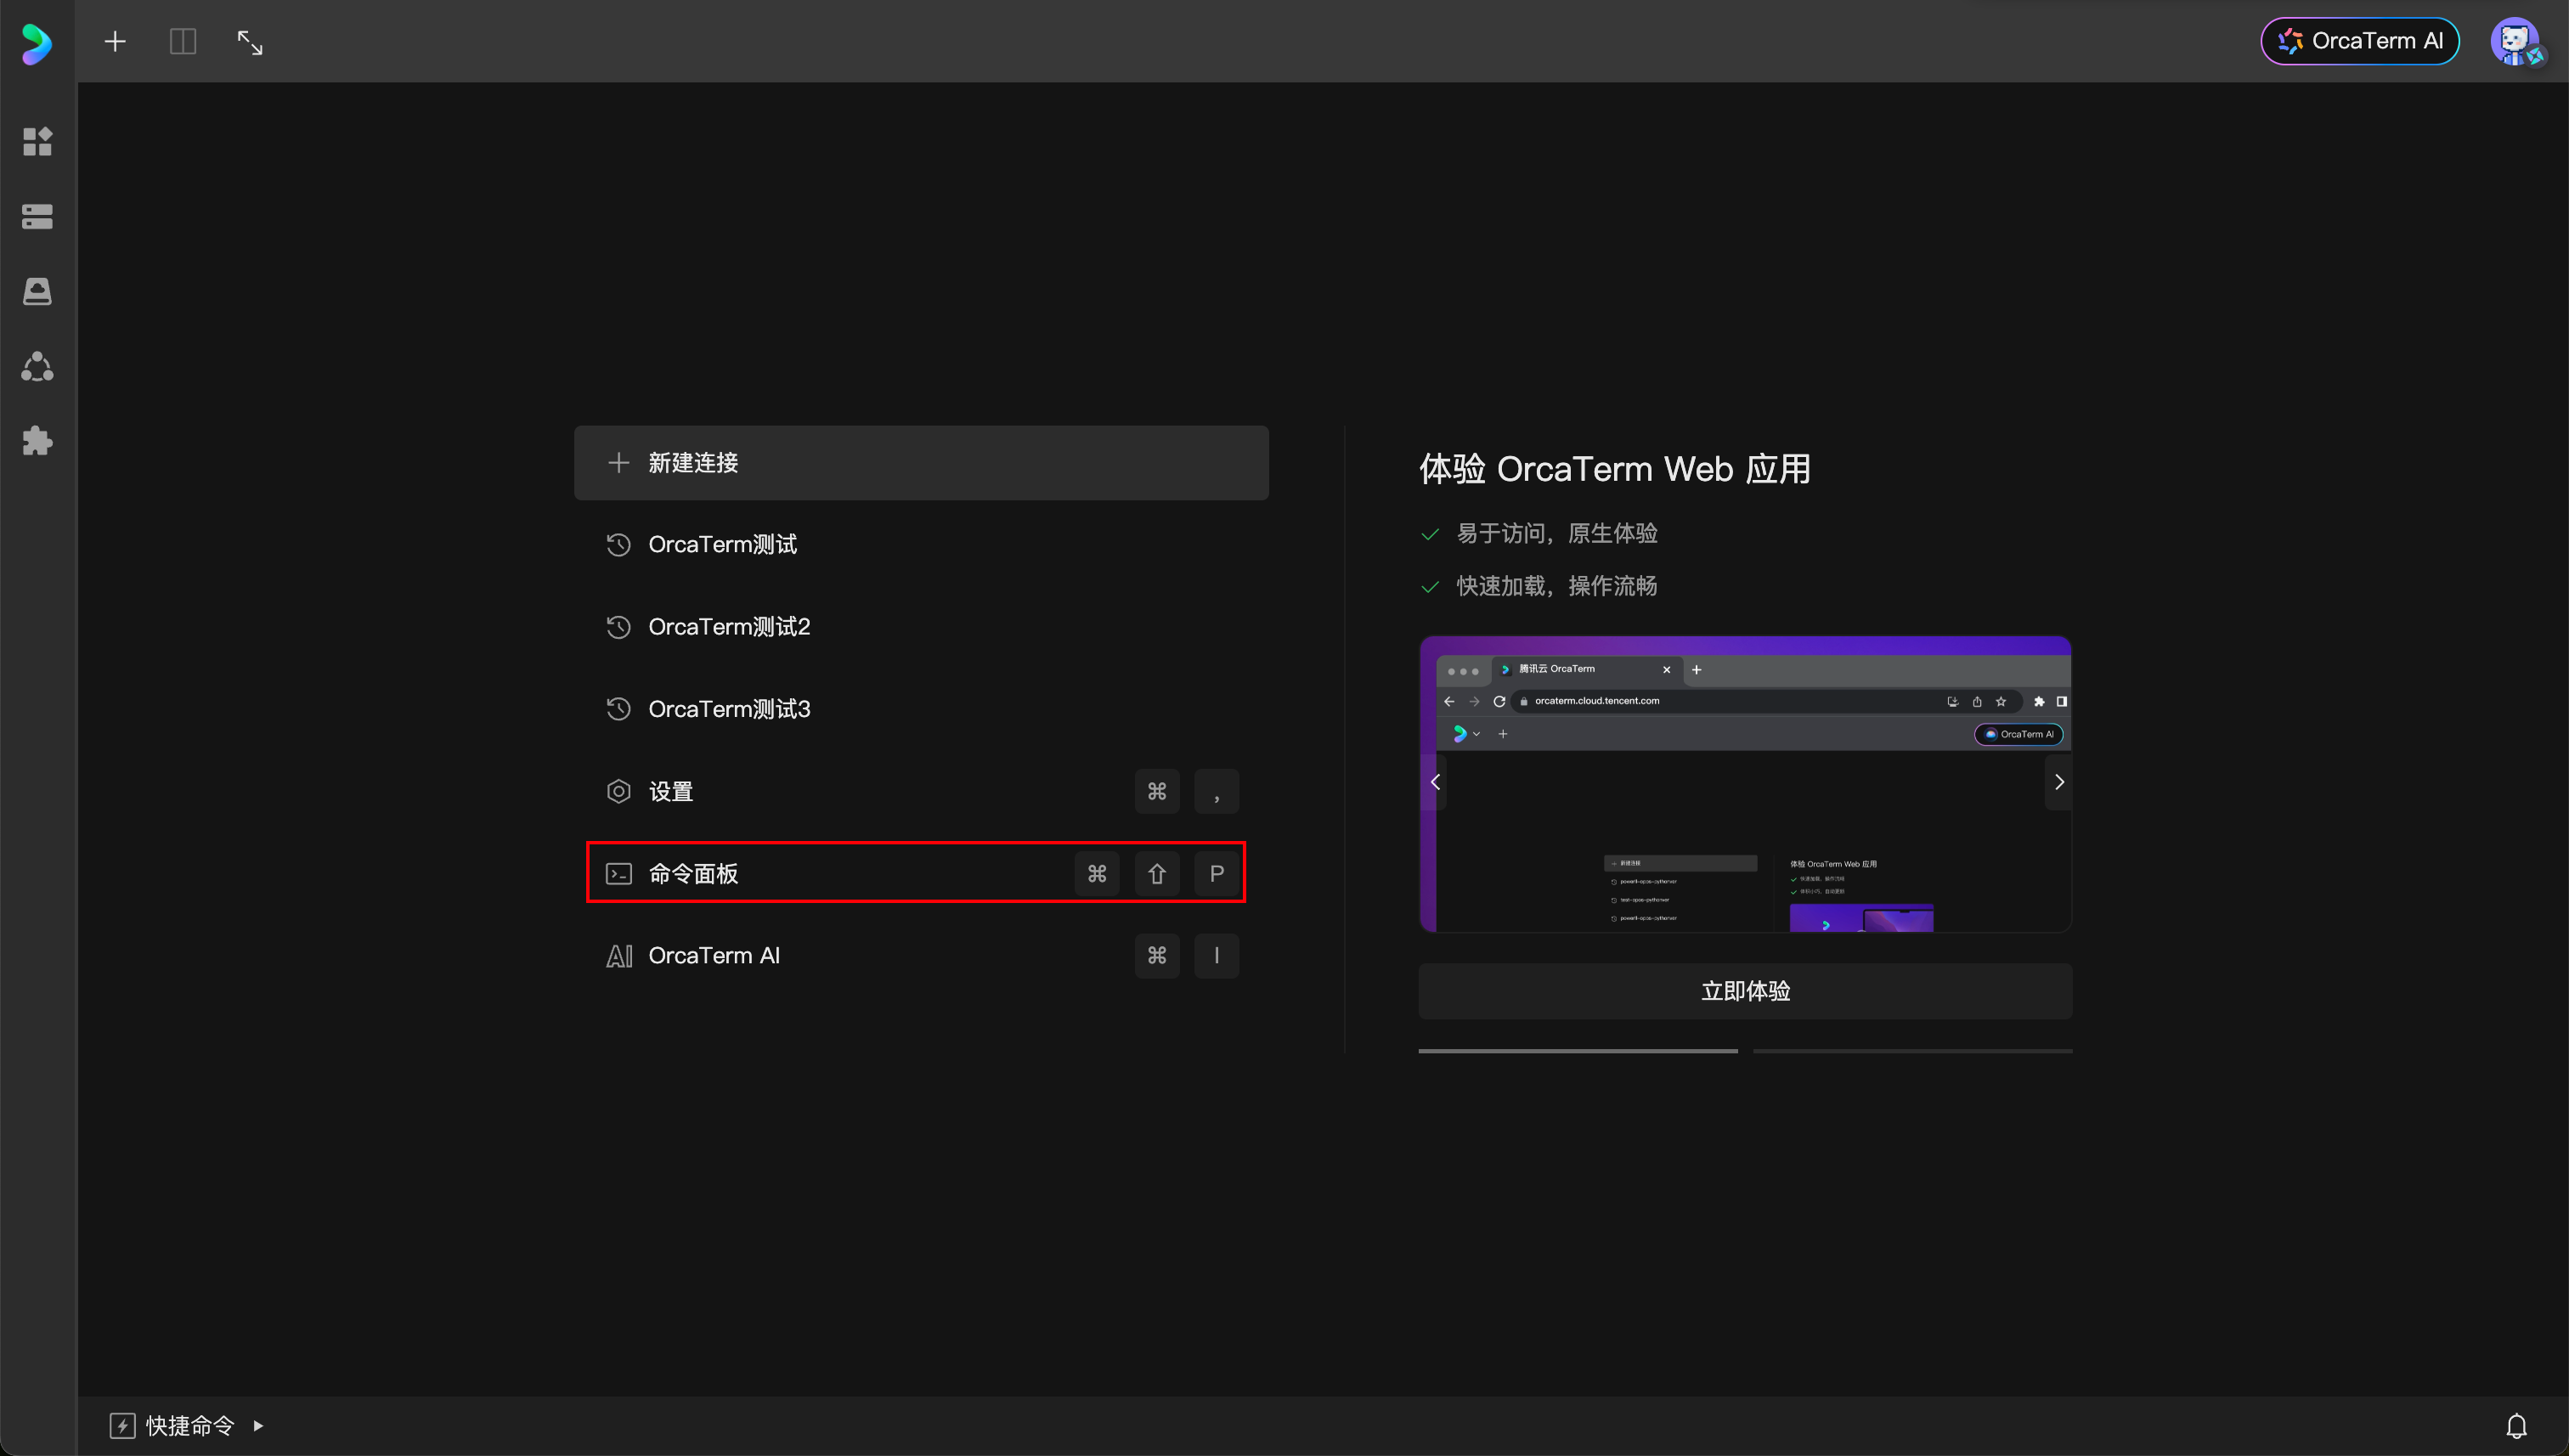Open the disk drive sidebar icon
The width and height of the screenshot is (2569, 1456).
coord(37,291)
